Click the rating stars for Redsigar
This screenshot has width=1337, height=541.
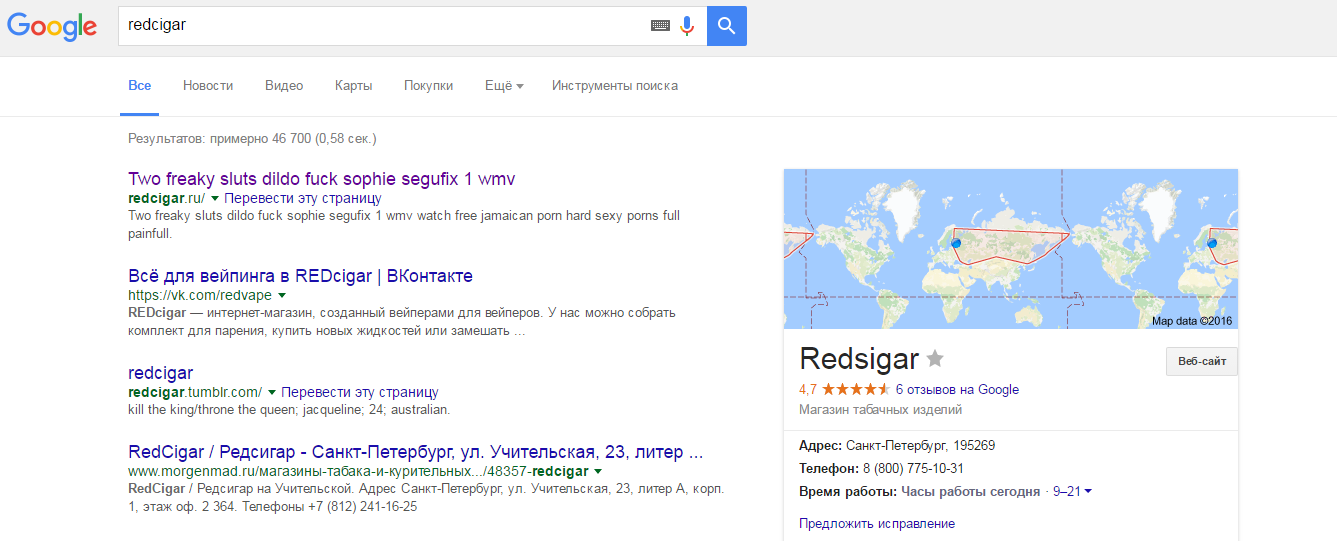pos(856,390)
